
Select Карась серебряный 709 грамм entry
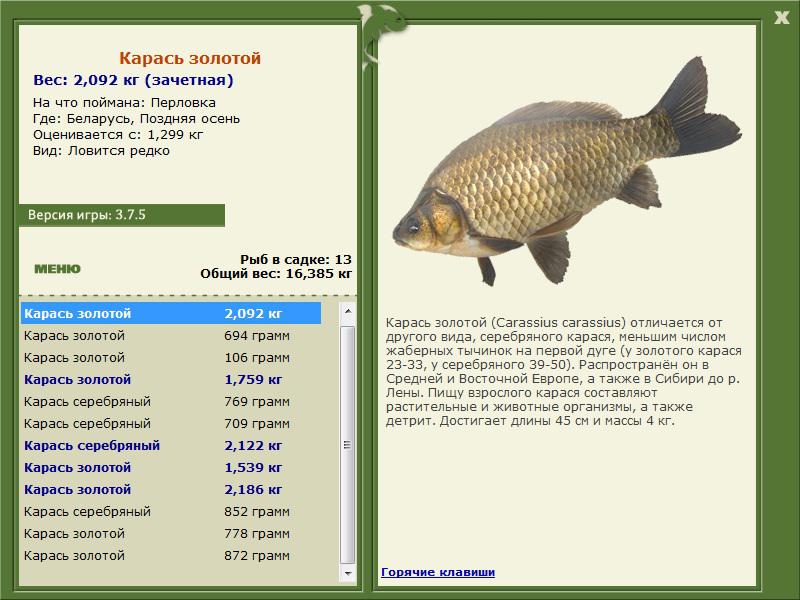[171, 423]
